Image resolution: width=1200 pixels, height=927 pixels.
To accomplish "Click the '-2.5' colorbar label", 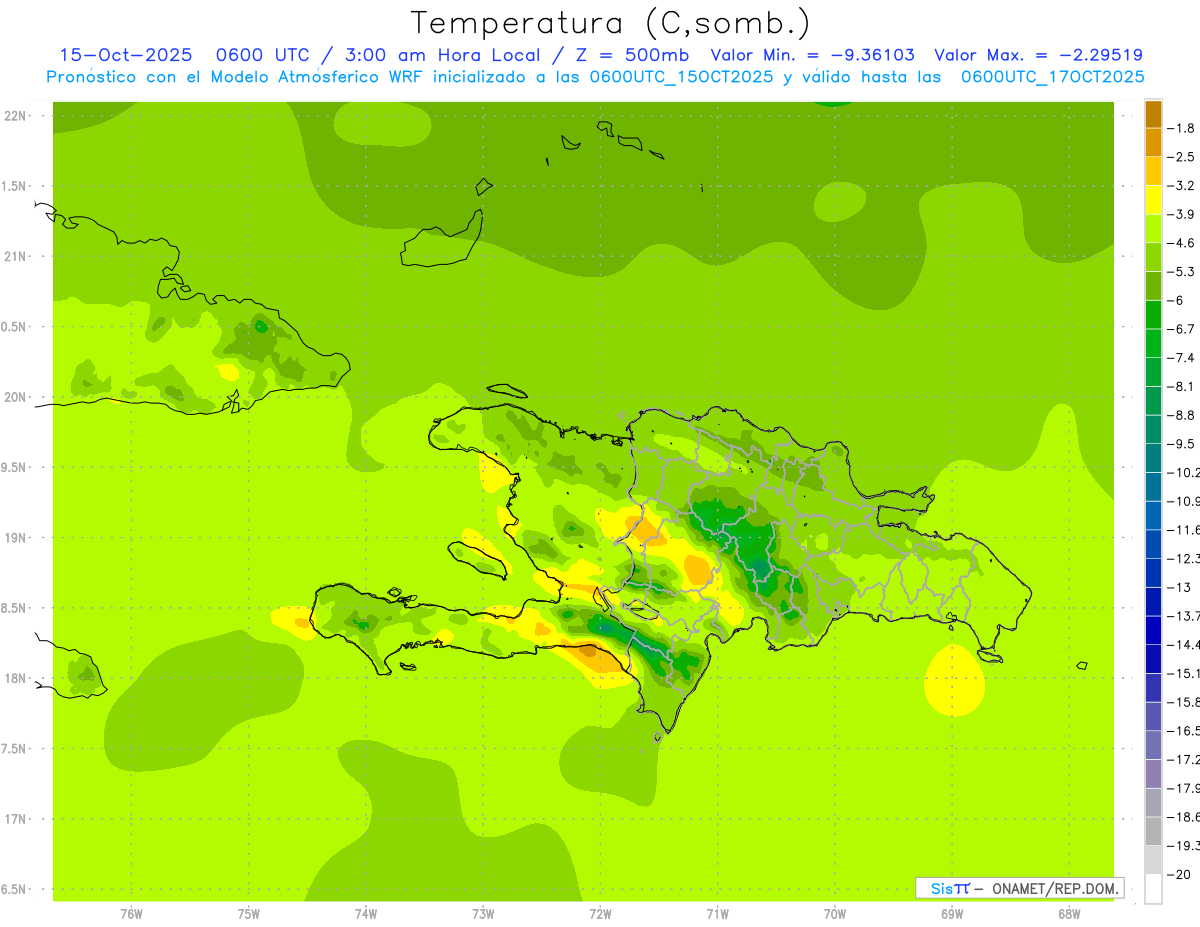I will (1182, 157).
